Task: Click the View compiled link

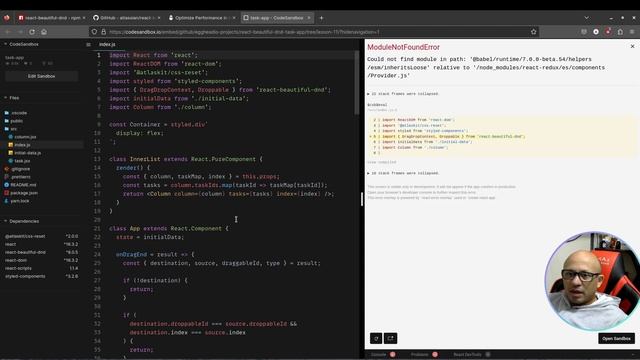Action: (382, 162)
